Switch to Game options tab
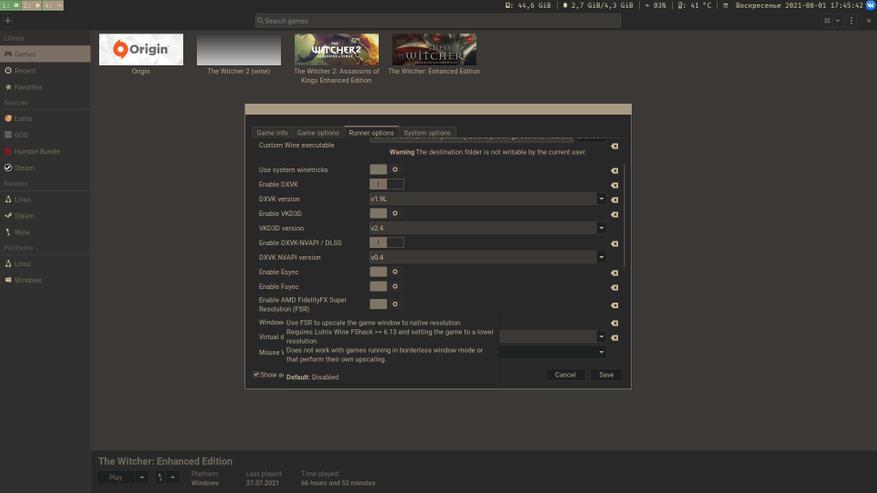877x493 pixels. [318, 133]
